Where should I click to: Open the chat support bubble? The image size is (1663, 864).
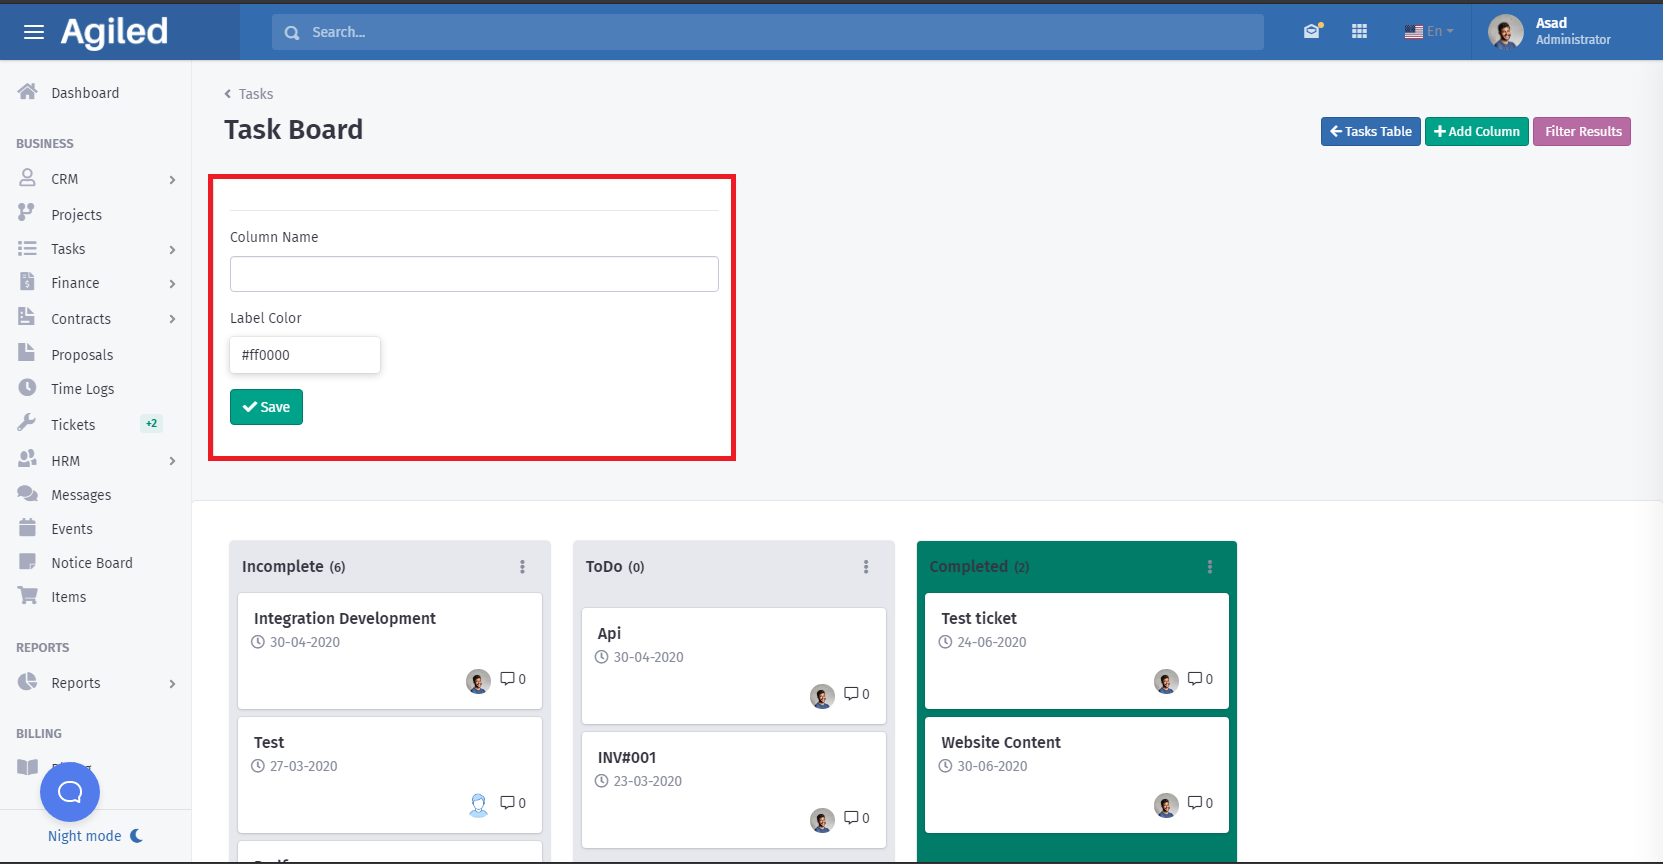click(x=70, y=792)
